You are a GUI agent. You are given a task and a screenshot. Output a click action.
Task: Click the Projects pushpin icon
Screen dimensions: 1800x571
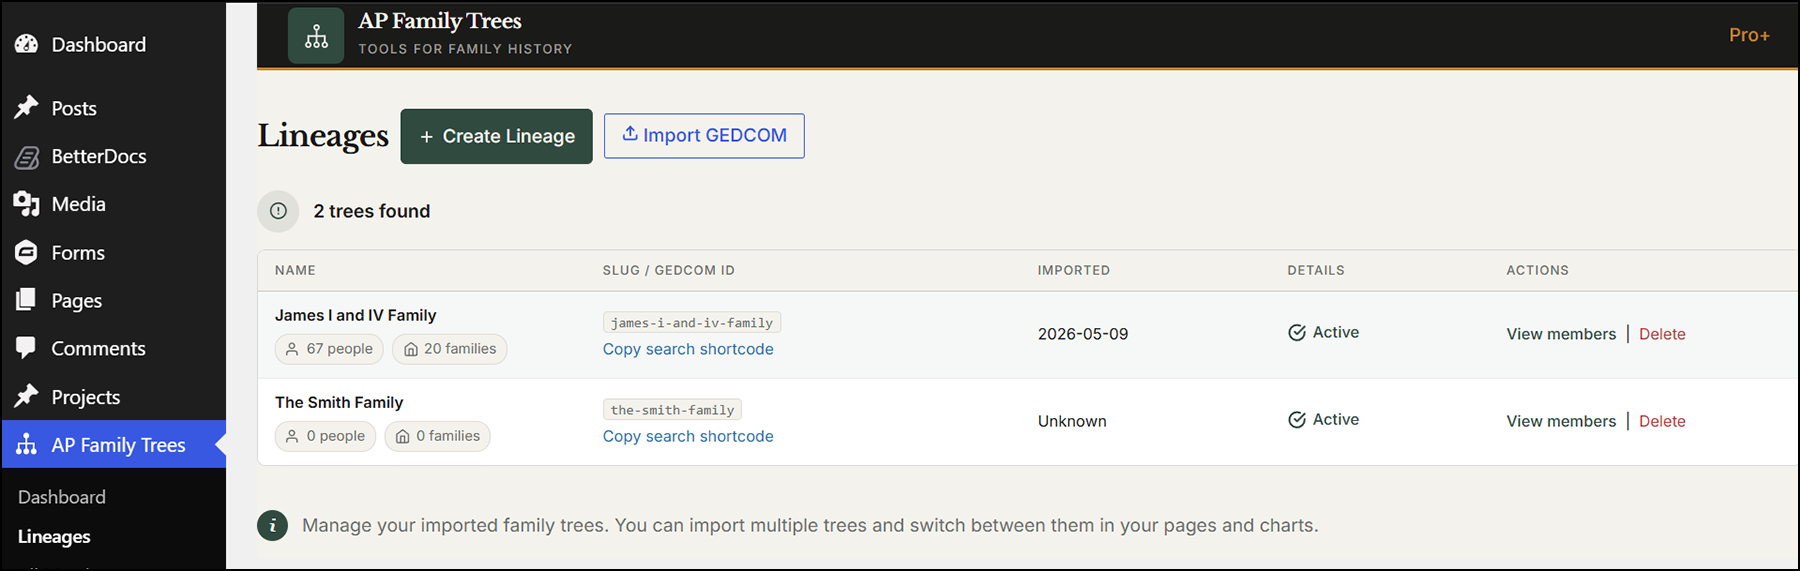coord(27,397)
